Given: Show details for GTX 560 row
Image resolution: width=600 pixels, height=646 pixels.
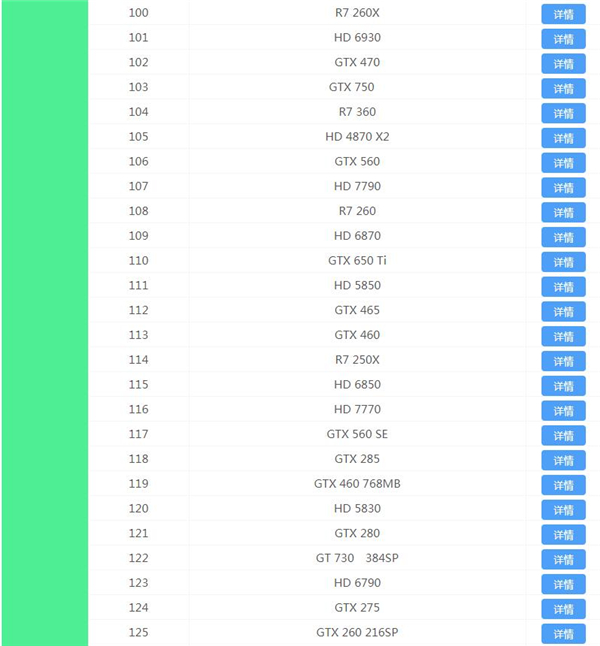Looking at the screenshot, I should click(563, 163).
